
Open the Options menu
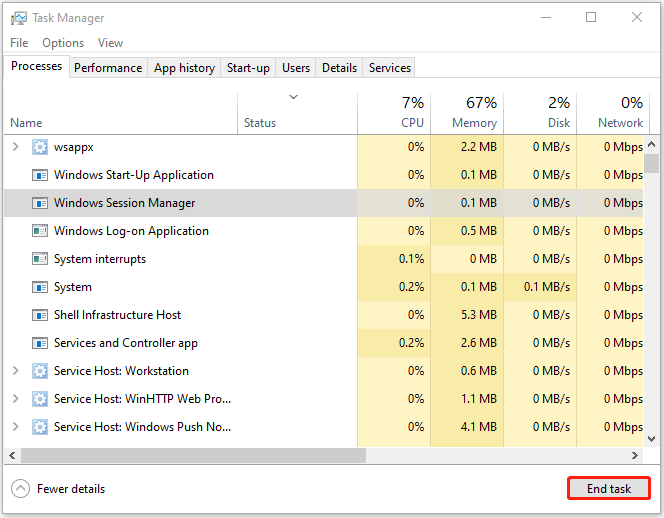tap(63, 43)
